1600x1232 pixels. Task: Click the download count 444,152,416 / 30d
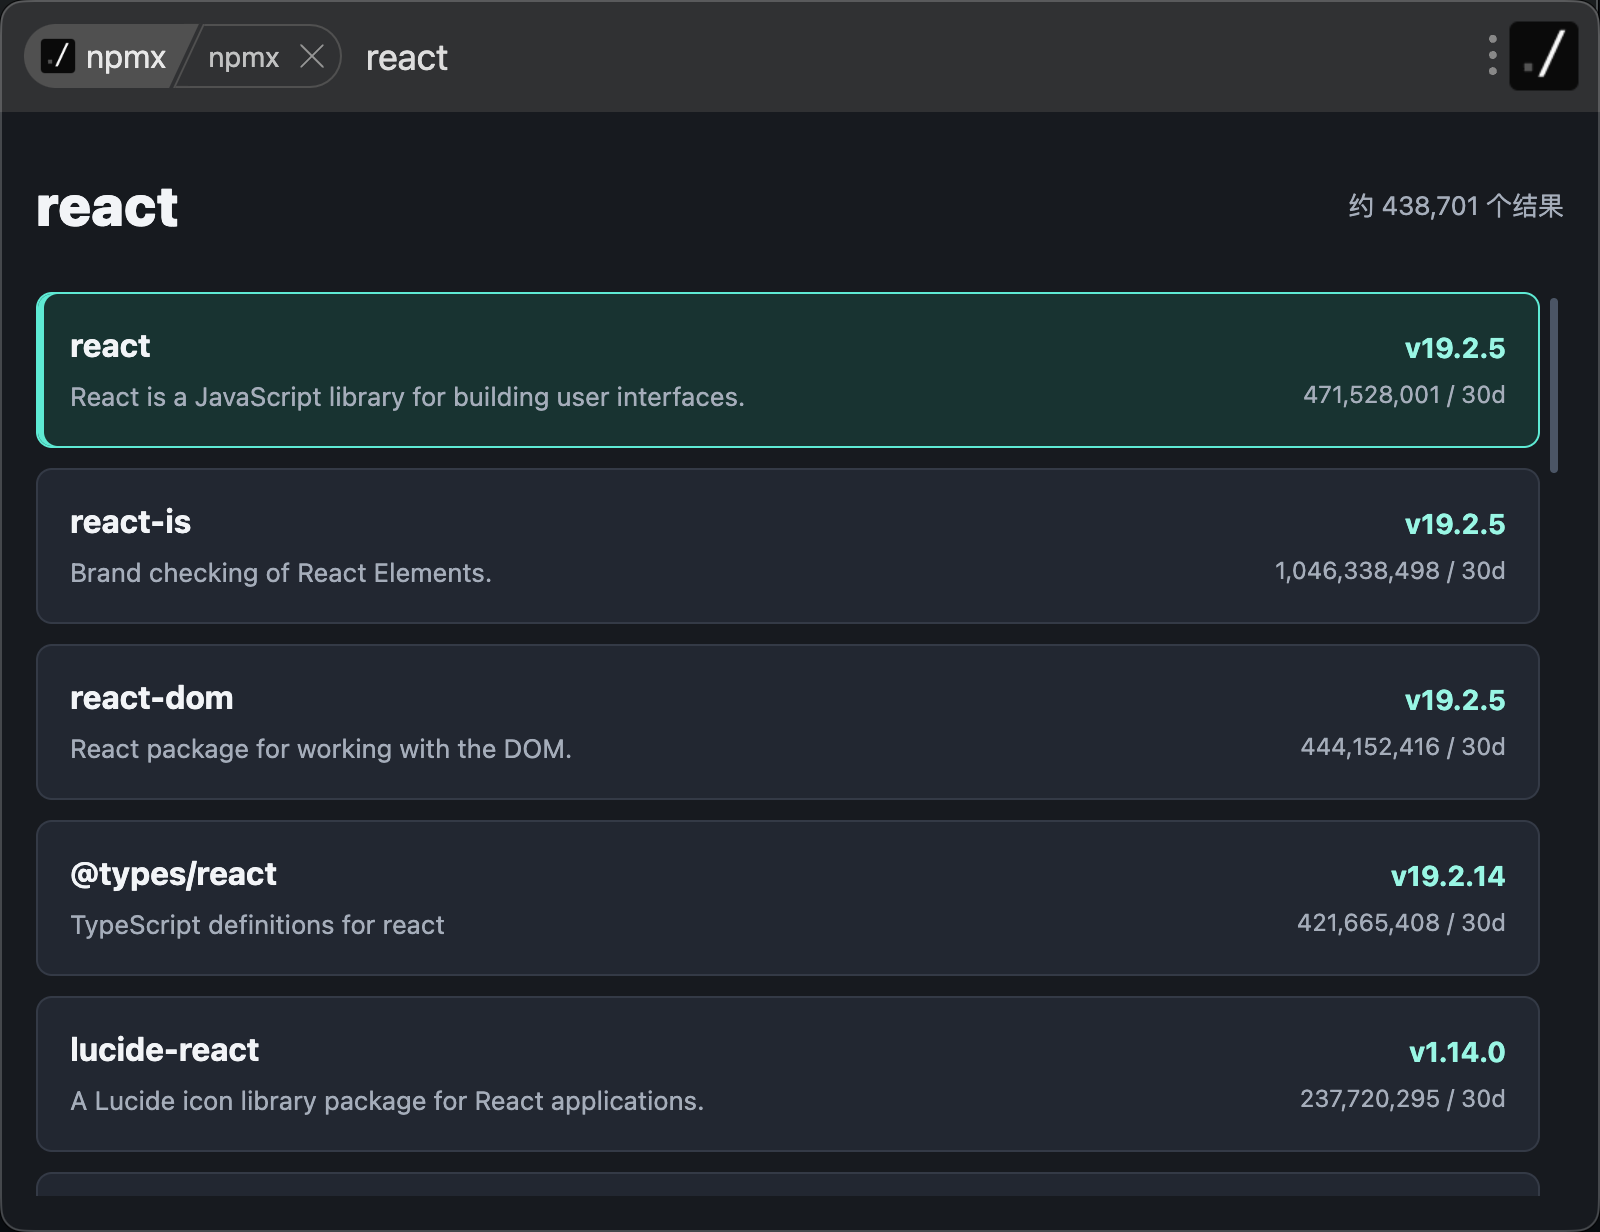click(1403, 747)
